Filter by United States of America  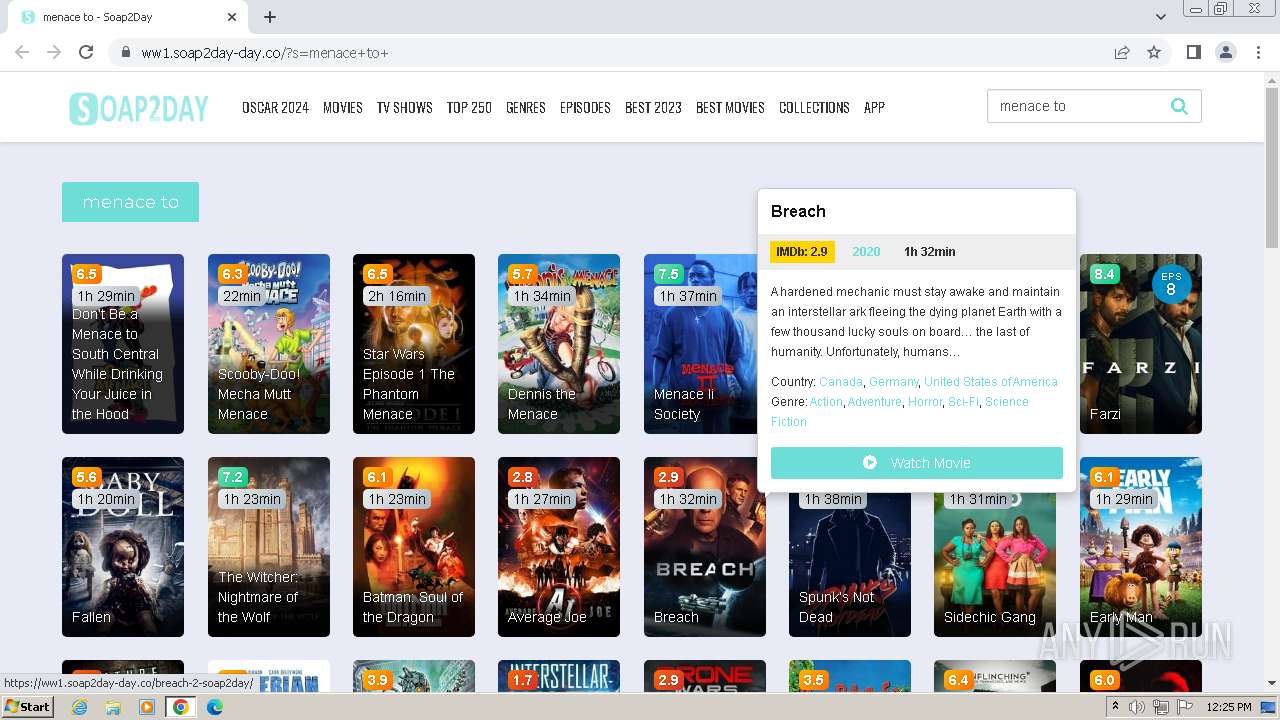990,381
